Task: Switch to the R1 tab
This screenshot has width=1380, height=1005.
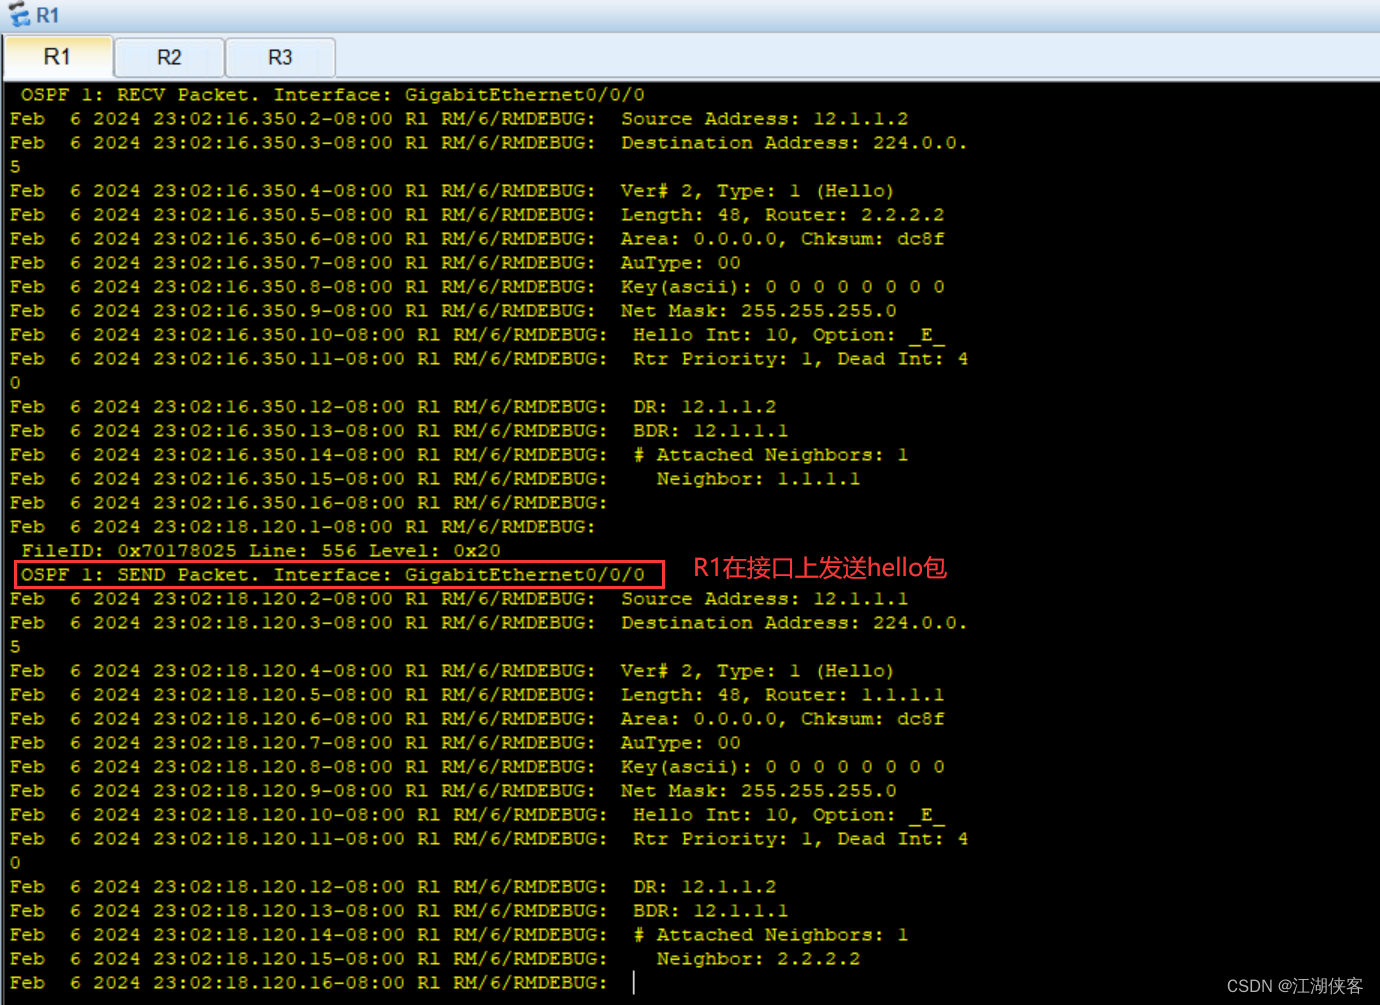Action: pyautogui.click(x=58, y=57)
